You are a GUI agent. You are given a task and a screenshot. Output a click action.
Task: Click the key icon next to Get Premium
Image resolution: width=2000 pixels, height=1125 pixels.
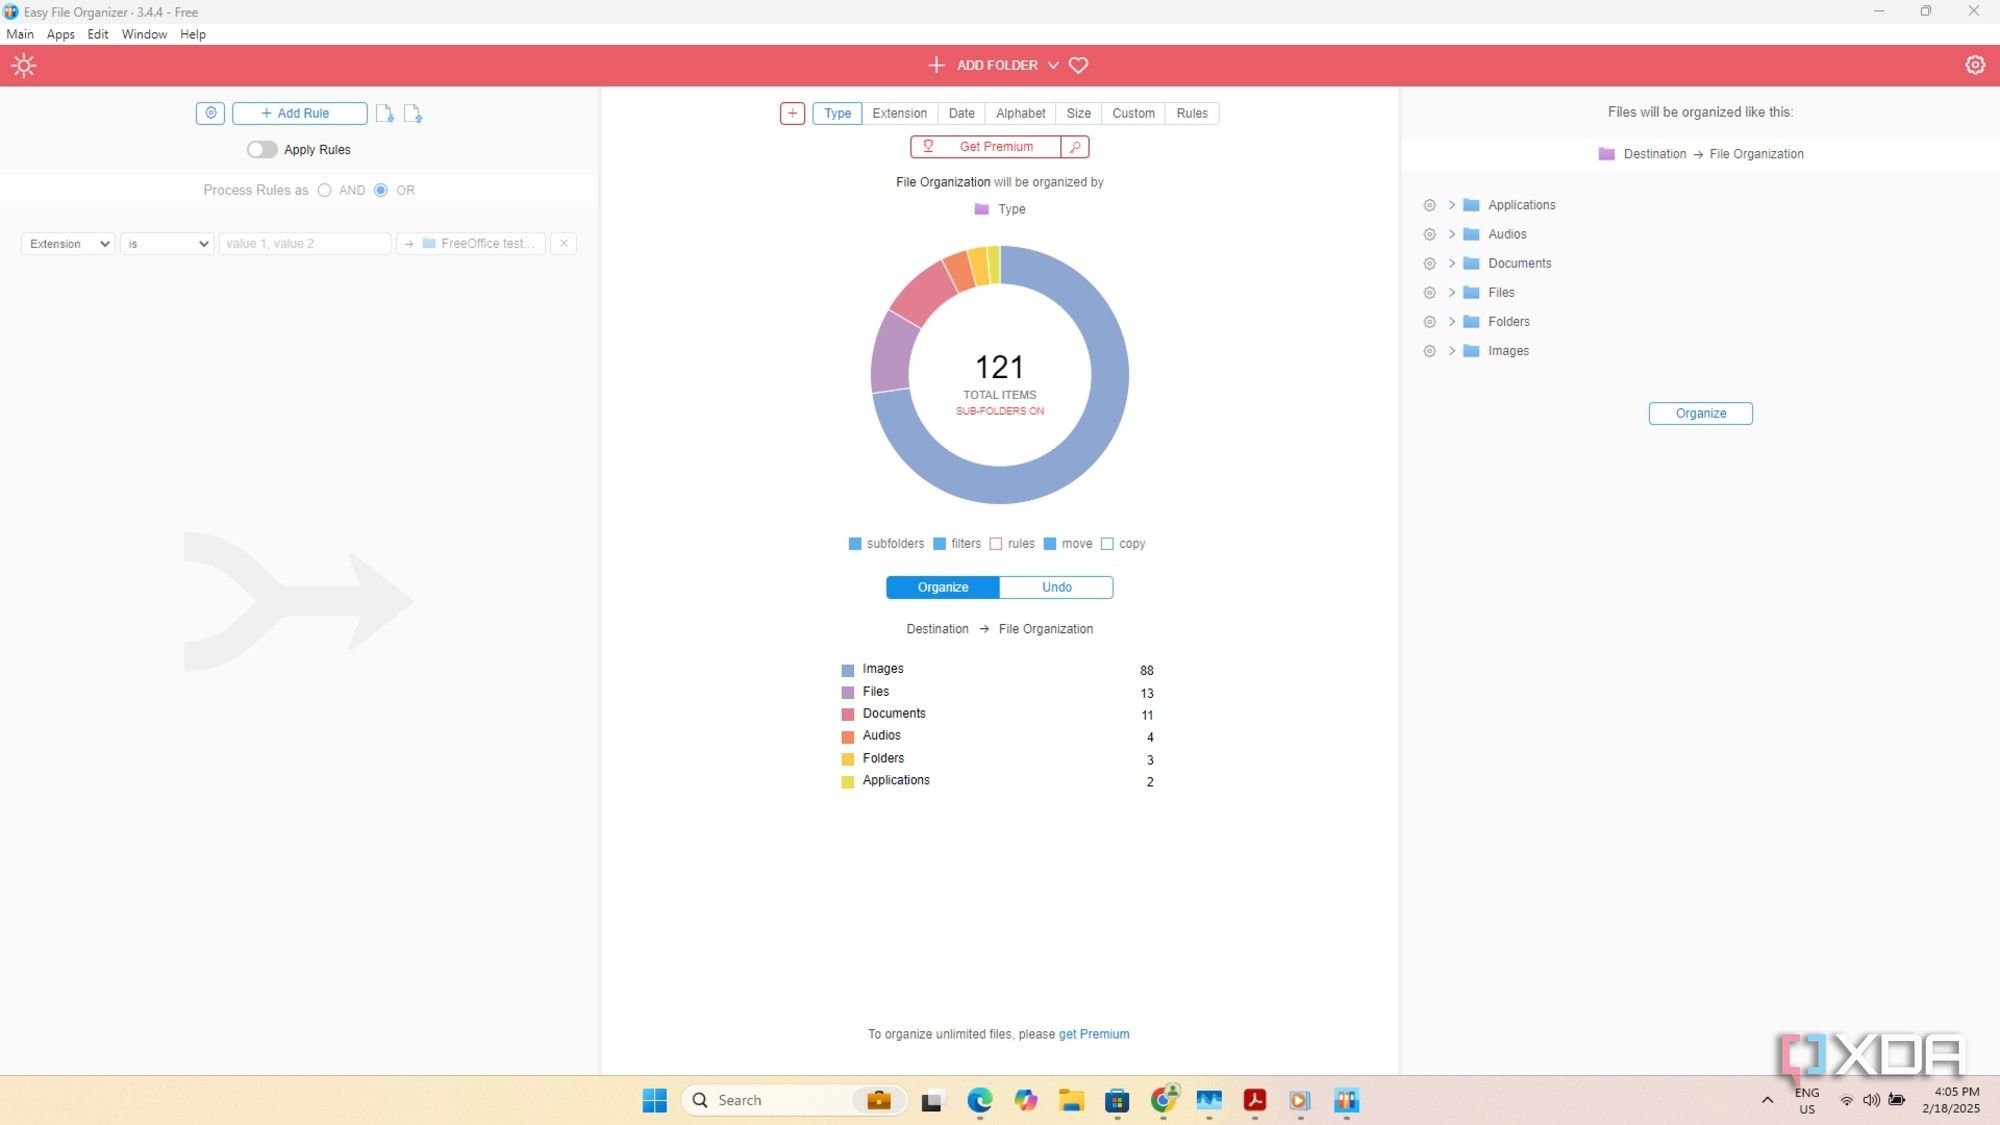pyautogui.click(x=1075, y=147)
